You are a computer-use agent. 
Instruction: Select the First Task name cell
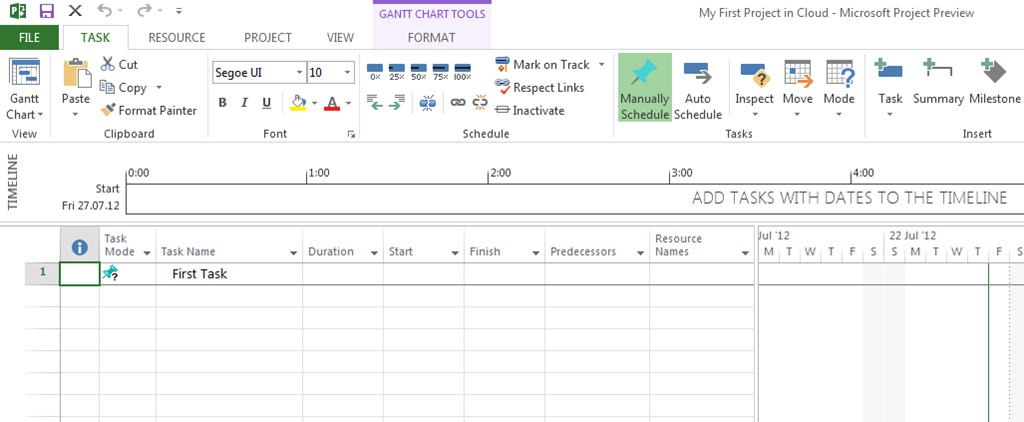coord(229,273)
